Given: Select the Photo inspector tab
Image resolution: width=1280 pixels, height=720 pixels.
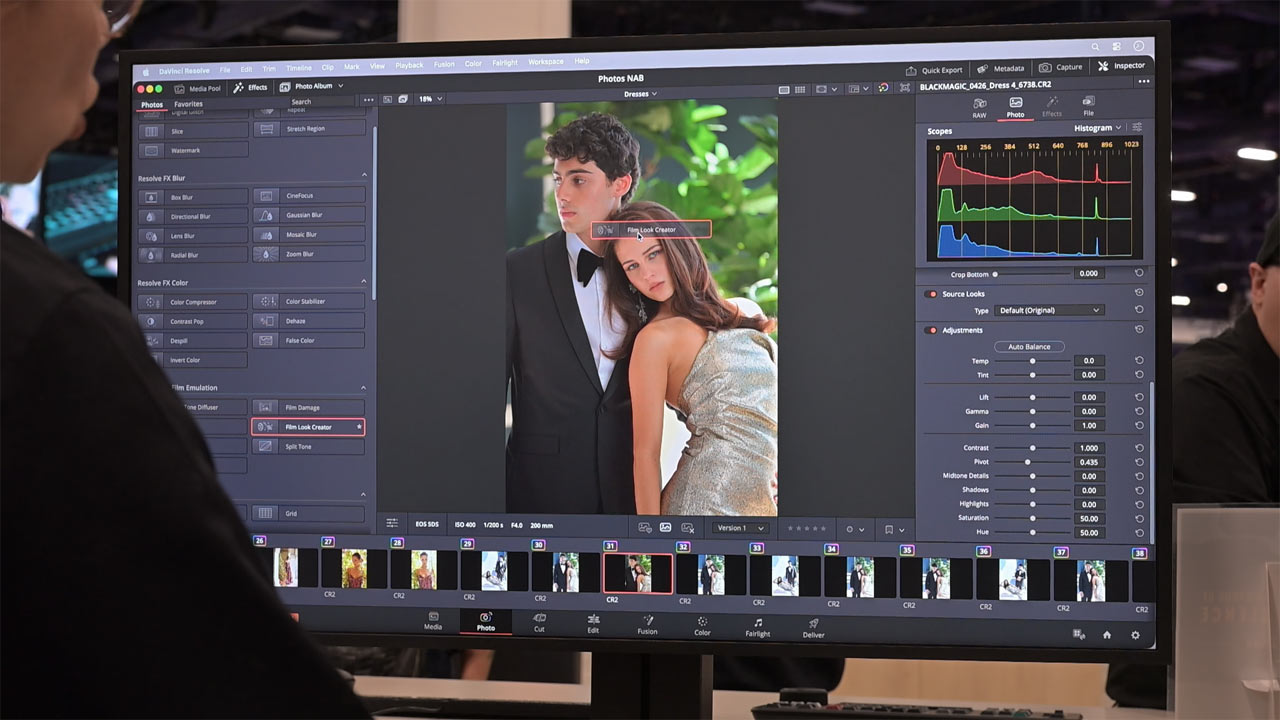Looking at the screenshot, I should tap(1015, 107).
